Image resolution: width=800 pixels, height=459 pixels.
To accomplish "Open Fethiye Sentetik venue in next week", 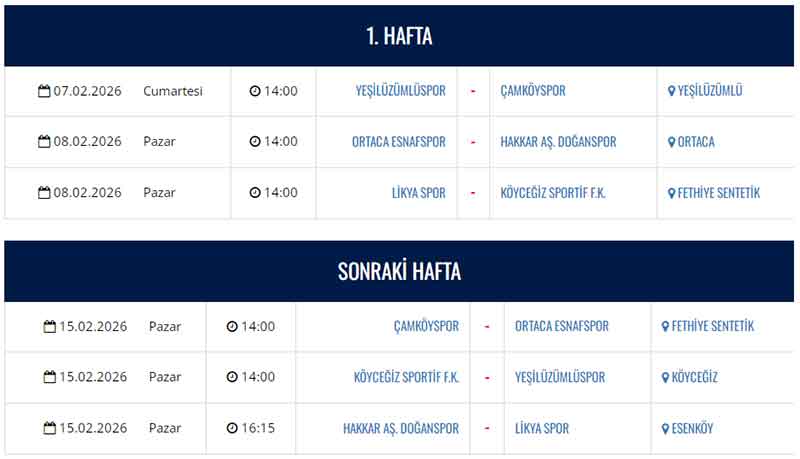I will point(712,327).
